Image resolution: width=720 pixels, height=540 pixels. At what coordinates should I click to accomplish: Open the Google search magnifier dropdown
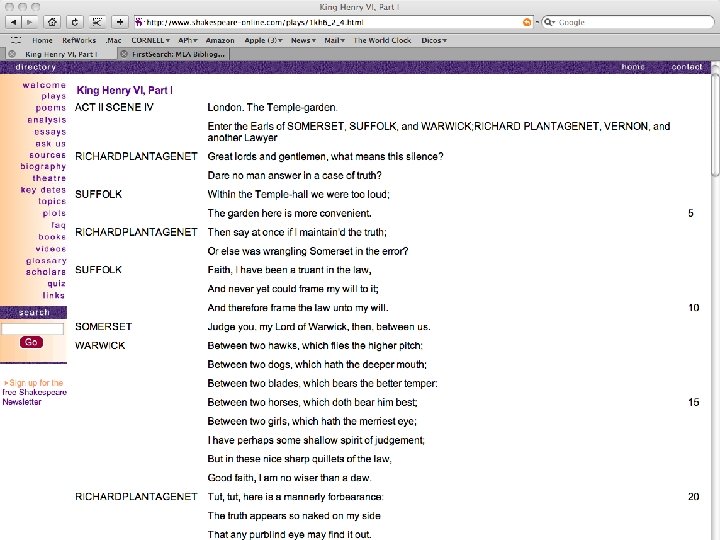click(549, 22)
